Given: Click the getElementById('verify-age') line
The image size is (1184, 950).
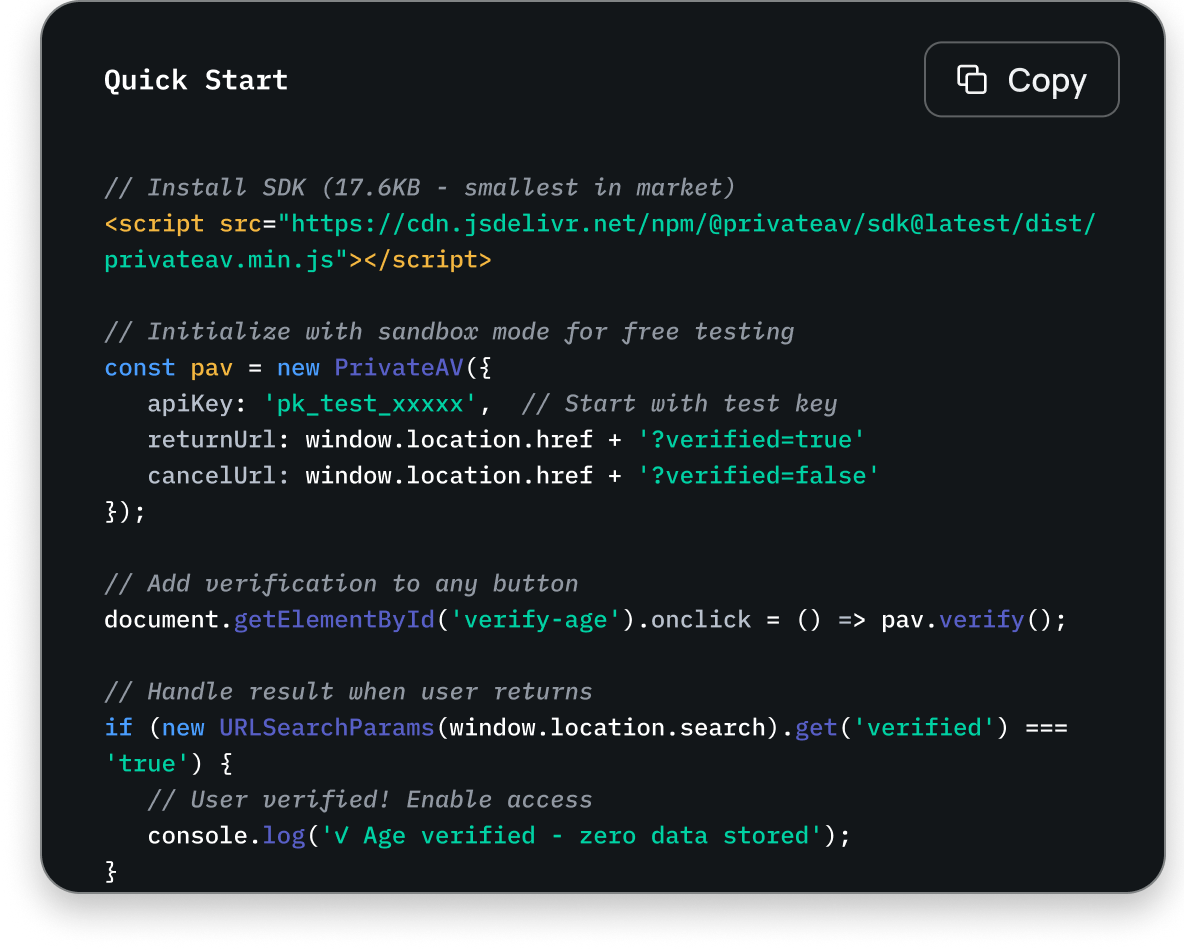Looking at the screenshot, I should pyautogui.click(x=585, y=620).
